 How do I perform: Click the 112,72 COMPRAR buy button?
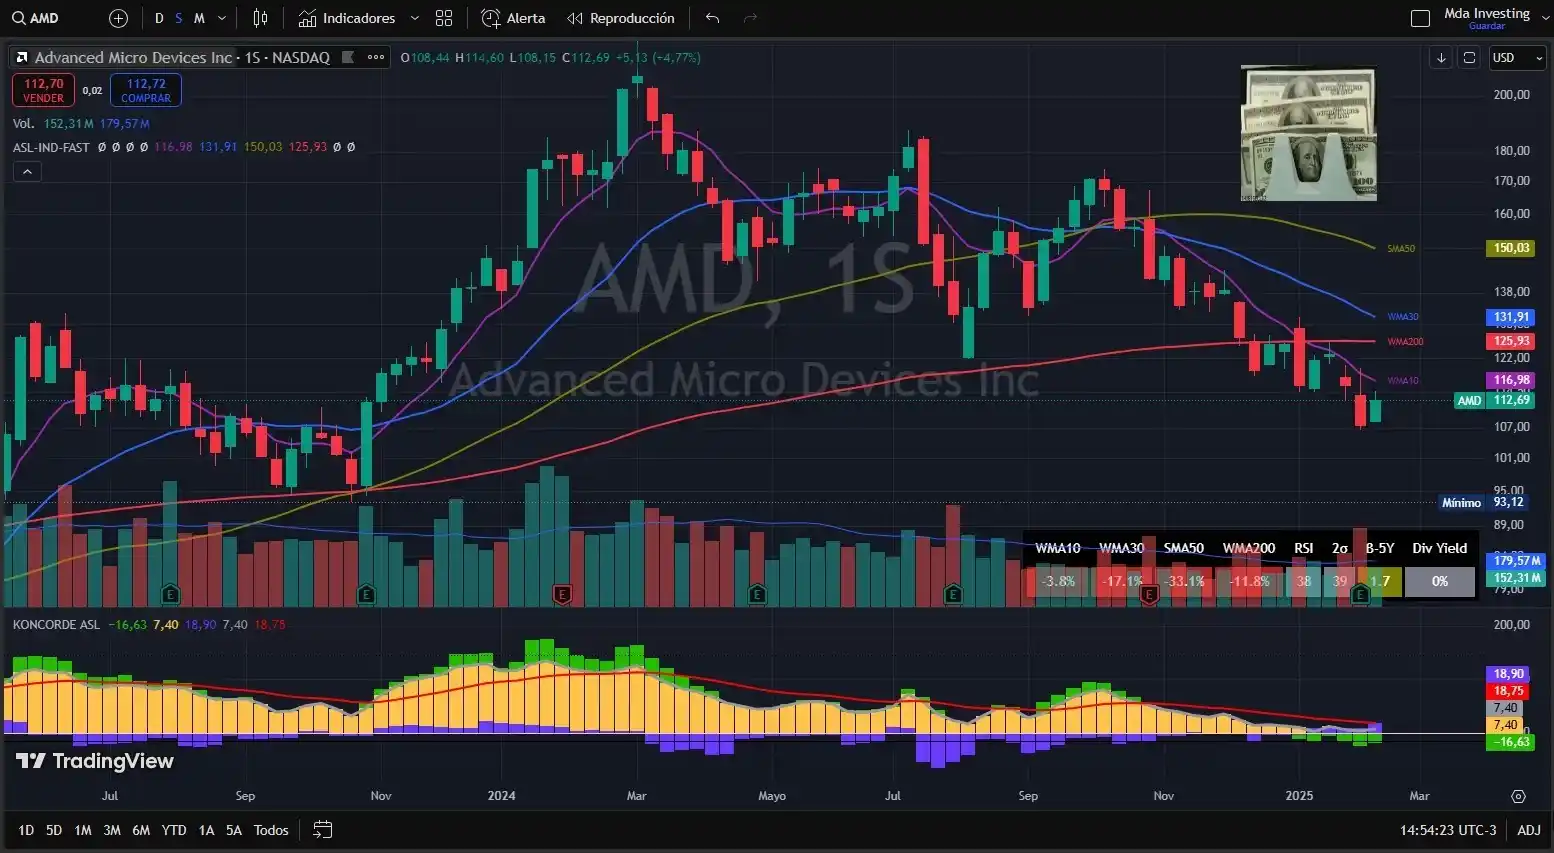click(x=146, y=90)
